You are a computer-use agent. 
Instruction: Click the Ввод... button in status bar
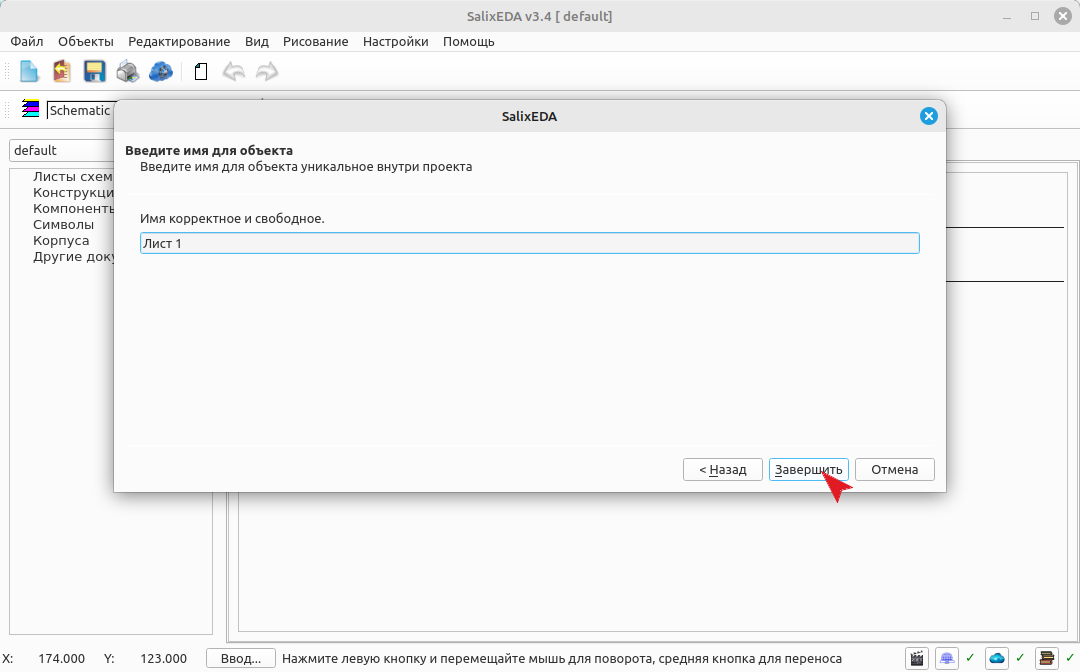tap(240, 658)
